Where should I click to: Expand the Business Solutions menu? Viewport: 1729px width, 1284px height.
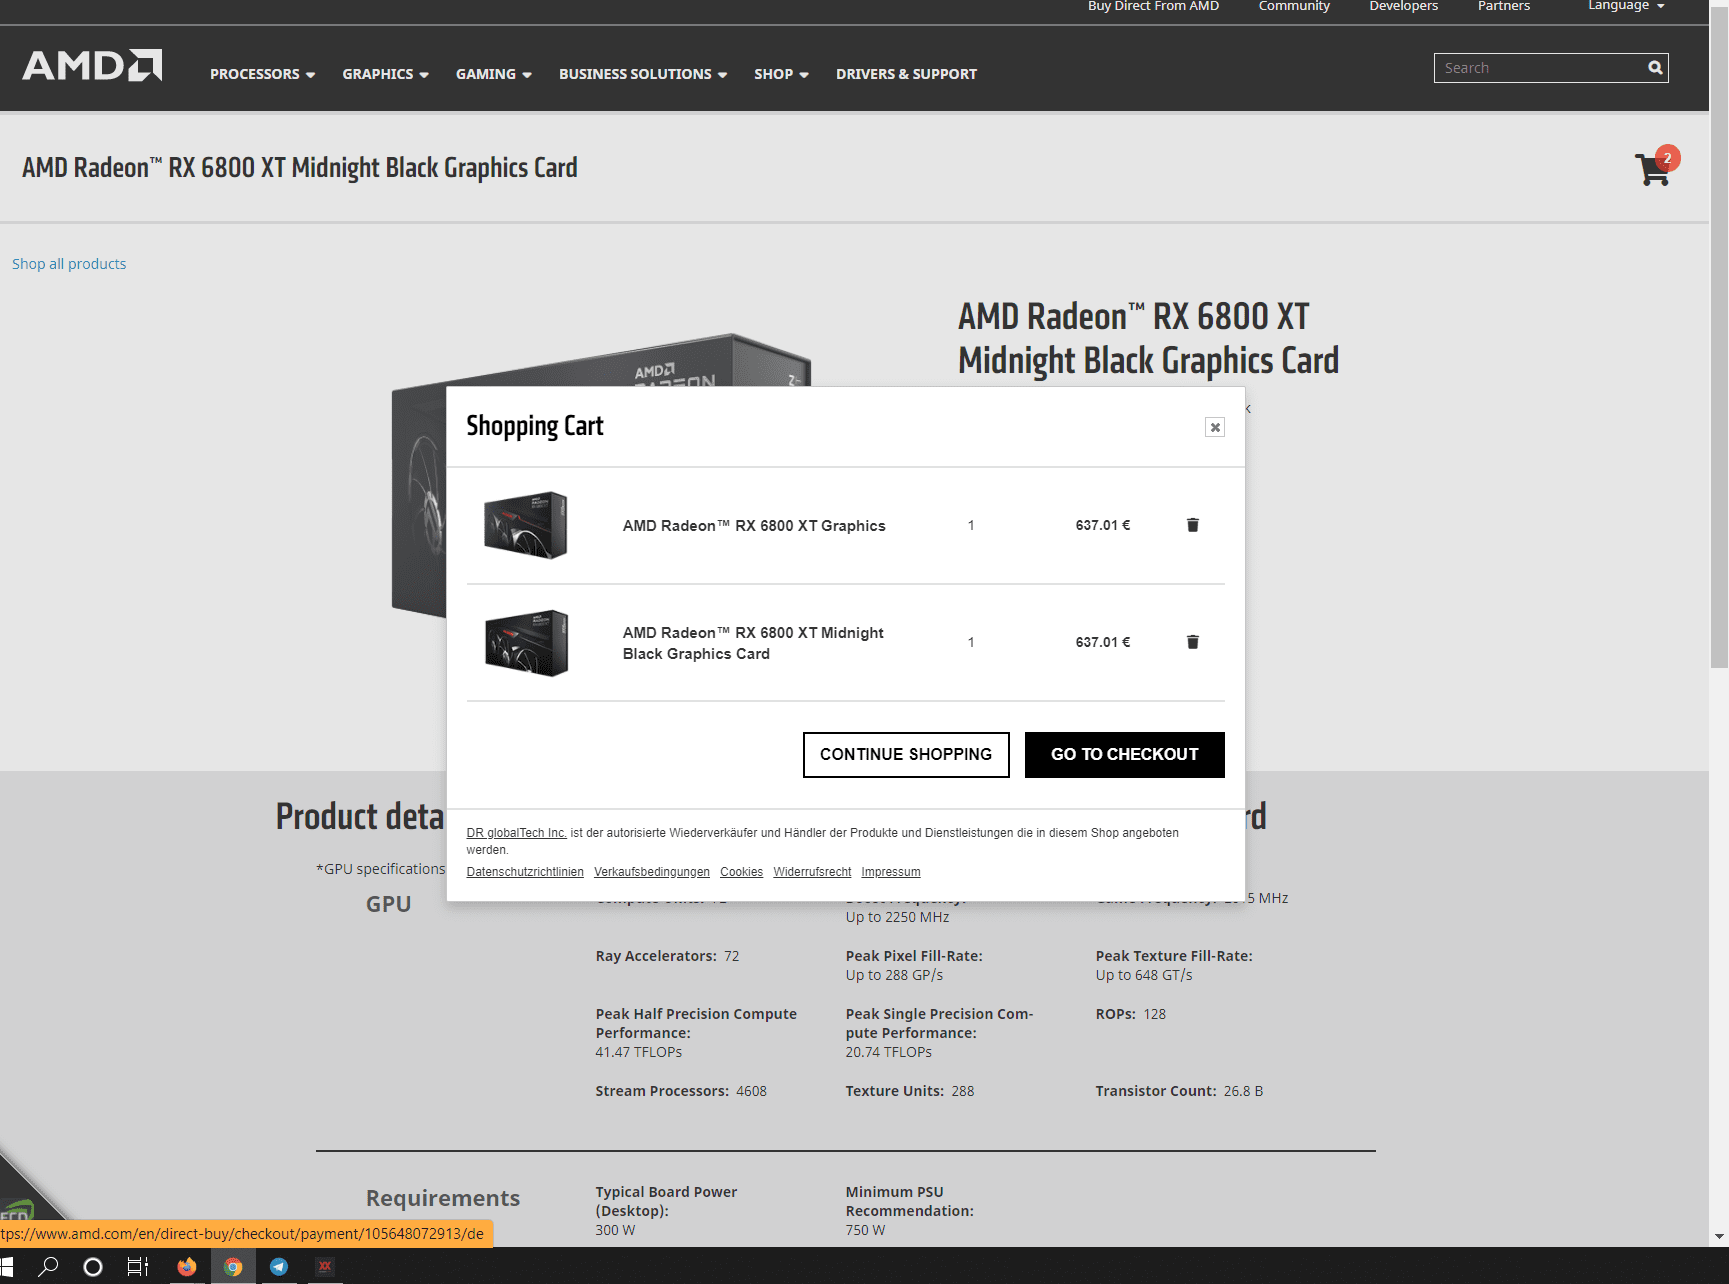[x=643, y=74]
